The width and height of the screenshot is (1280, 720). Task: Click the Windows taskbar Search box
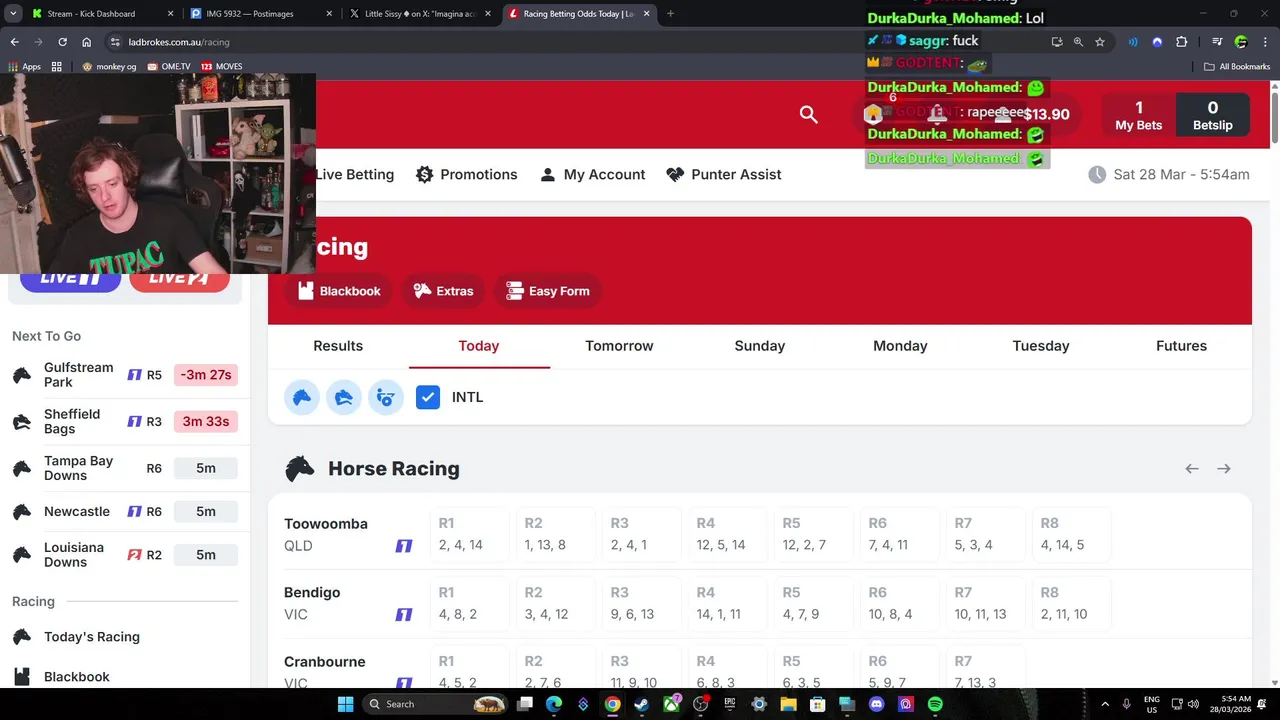tap(435, 704)
